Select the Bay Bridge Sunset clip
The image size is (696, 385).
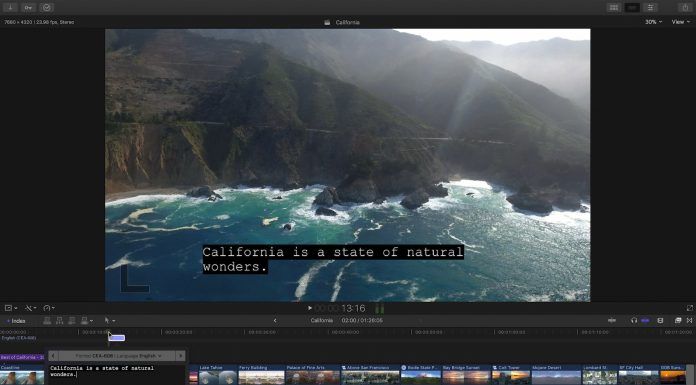click(466, 374)
